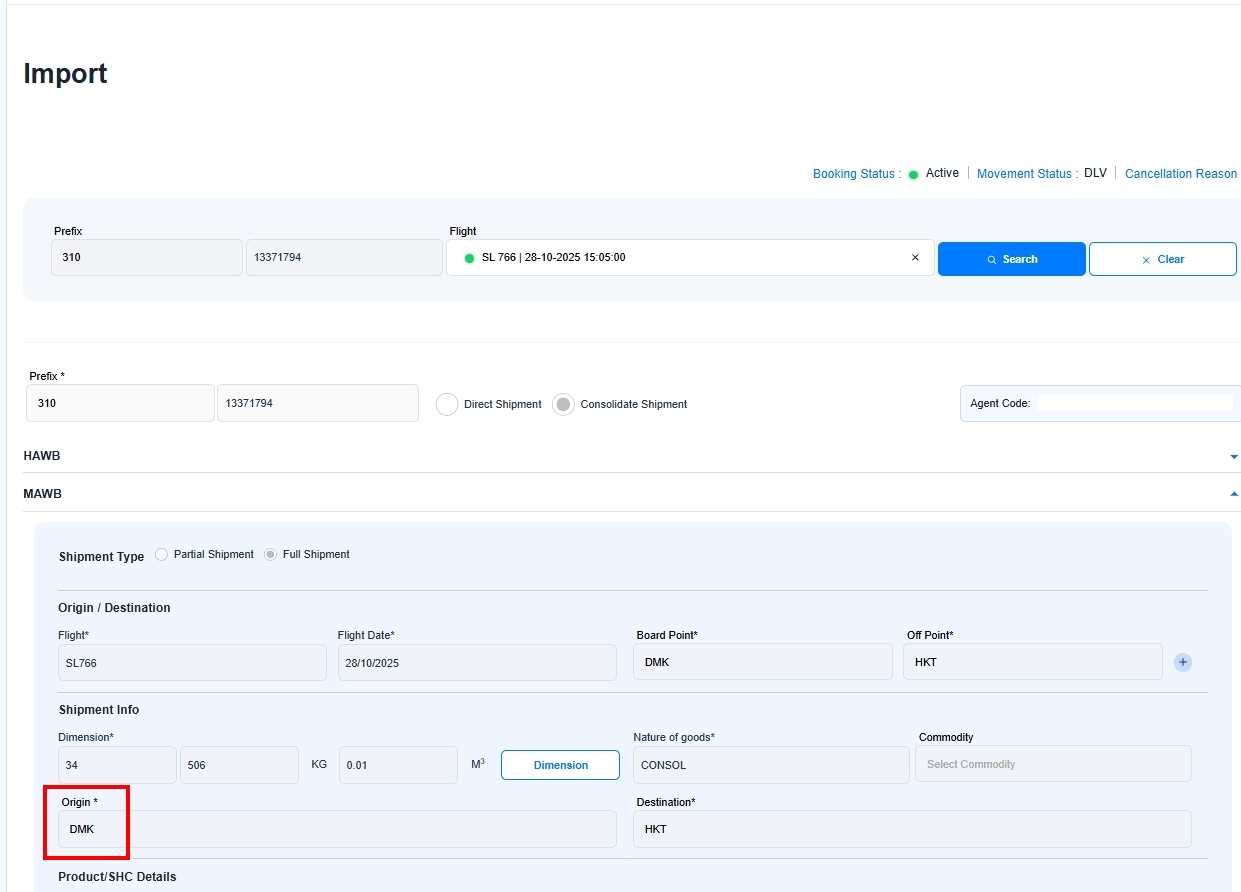
Task: Expand the HAWB section
Action: 1233,457
